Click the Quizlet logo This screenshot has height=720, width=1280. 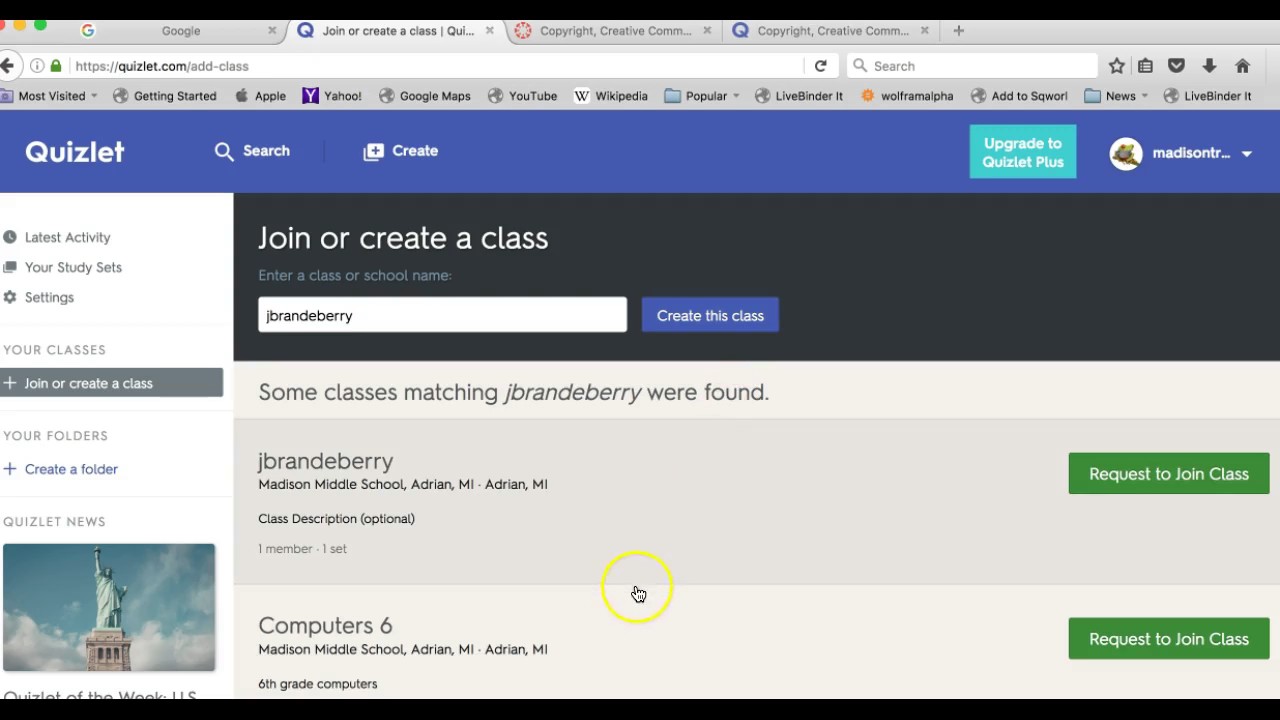75,152
